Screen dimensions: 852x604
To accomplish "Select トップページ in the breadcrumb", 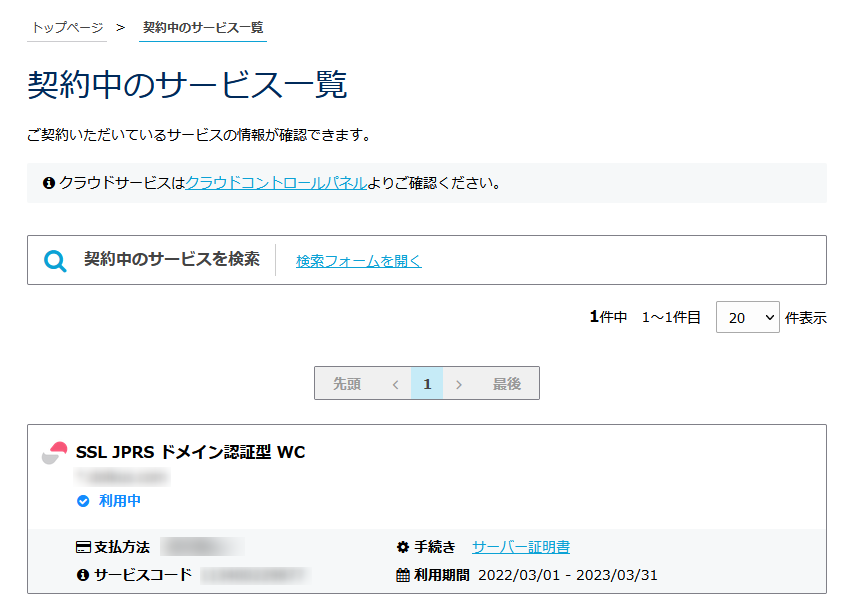I will point(66,30).
